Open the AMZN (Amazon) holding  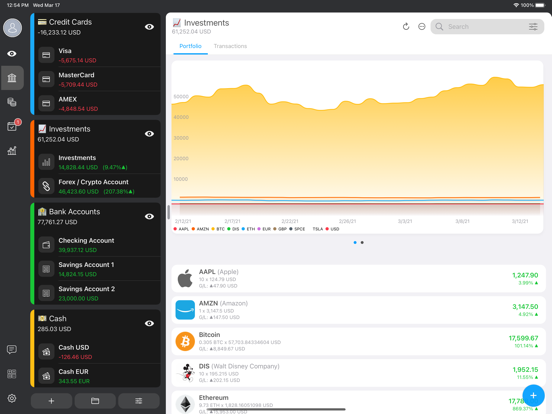(x=358, y=310)
